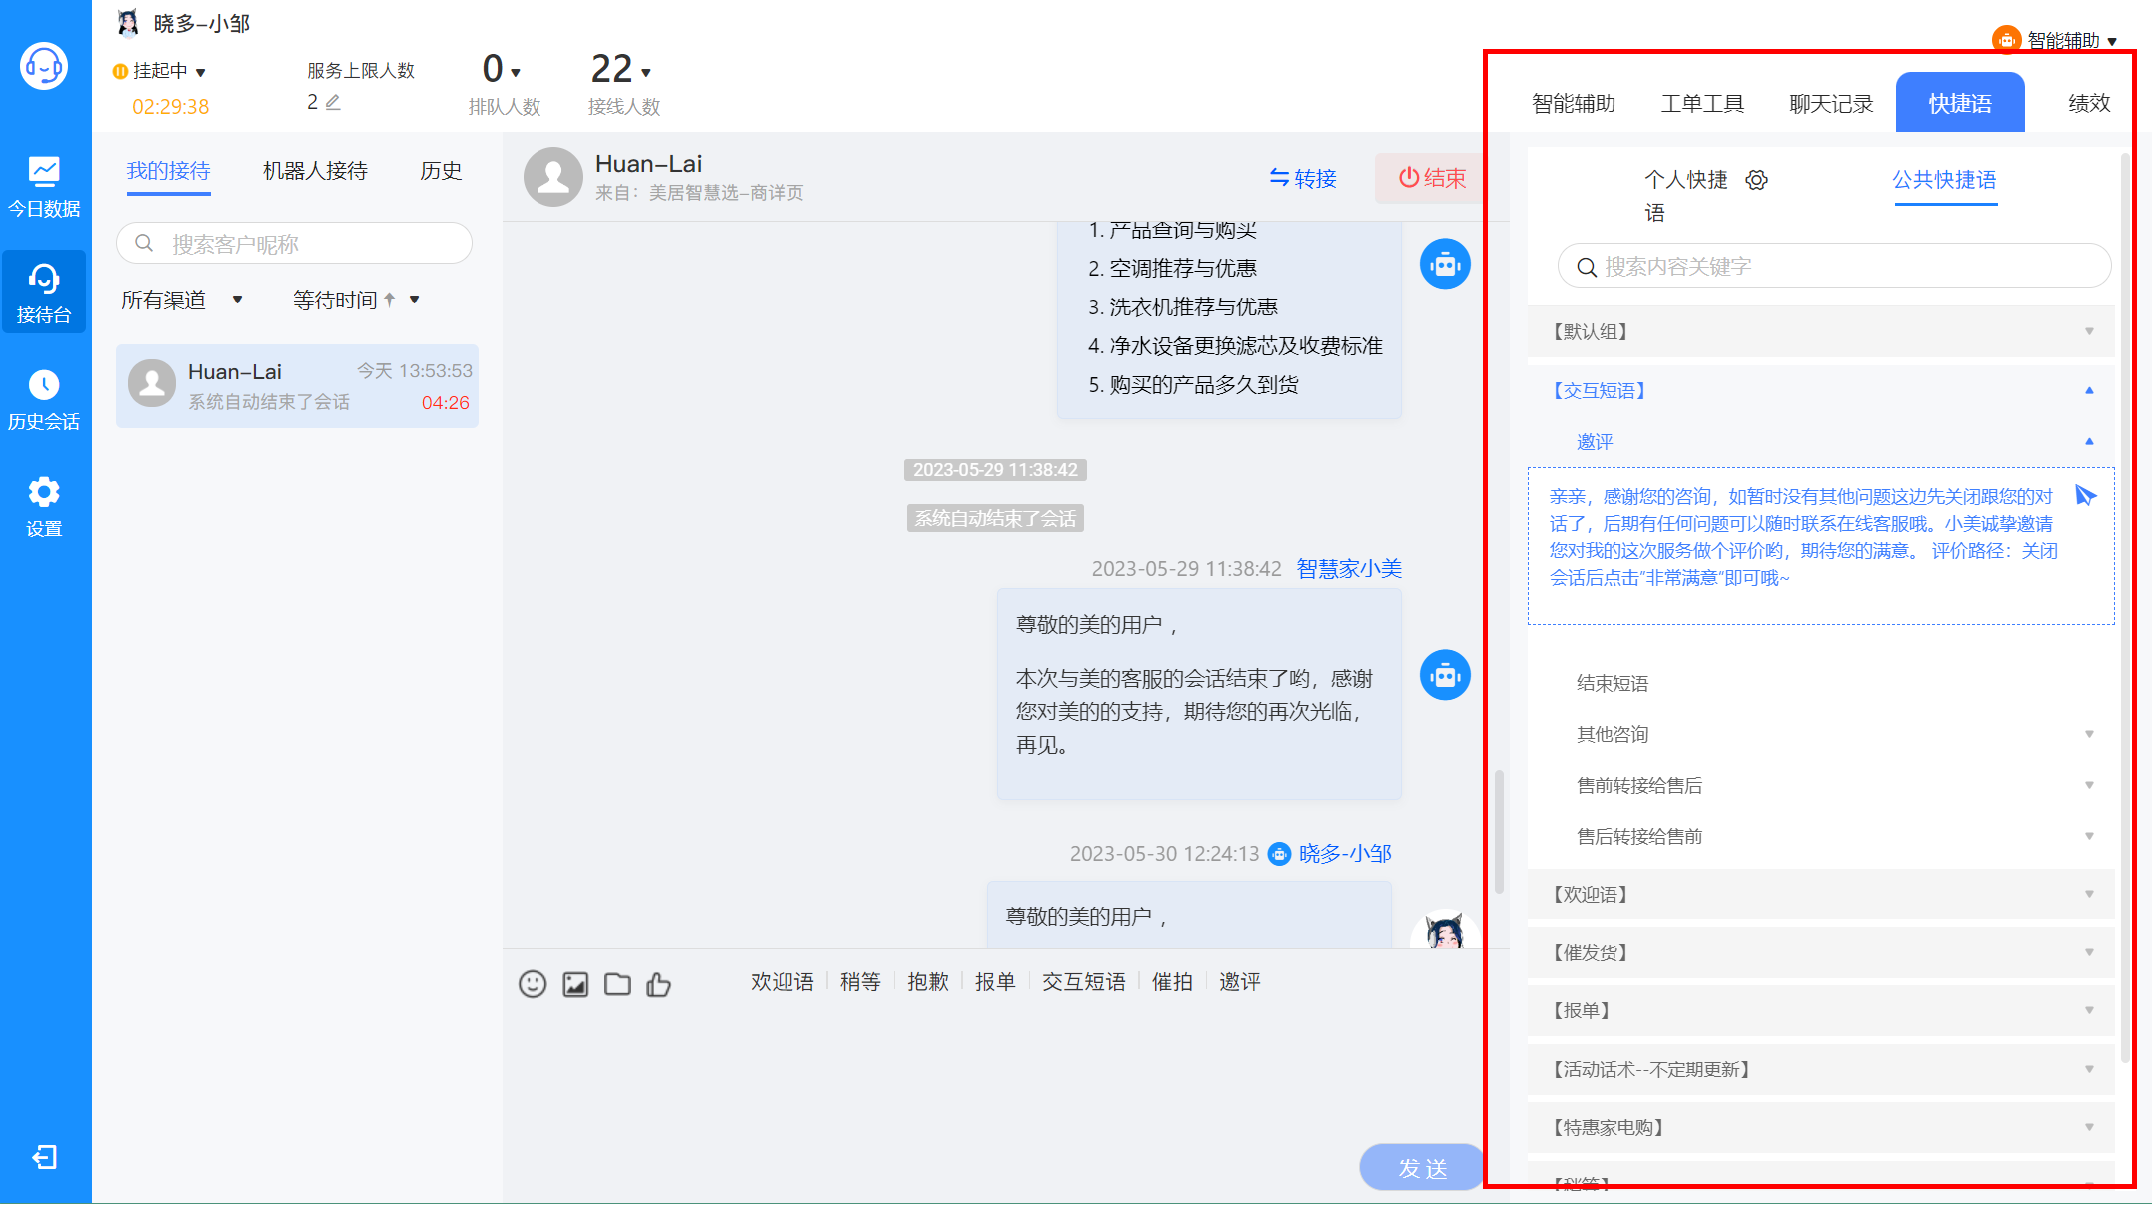Open the emoji picker in chat toolbar
The height and width of the screenshot is (1212, 2152).
point(533,984)
